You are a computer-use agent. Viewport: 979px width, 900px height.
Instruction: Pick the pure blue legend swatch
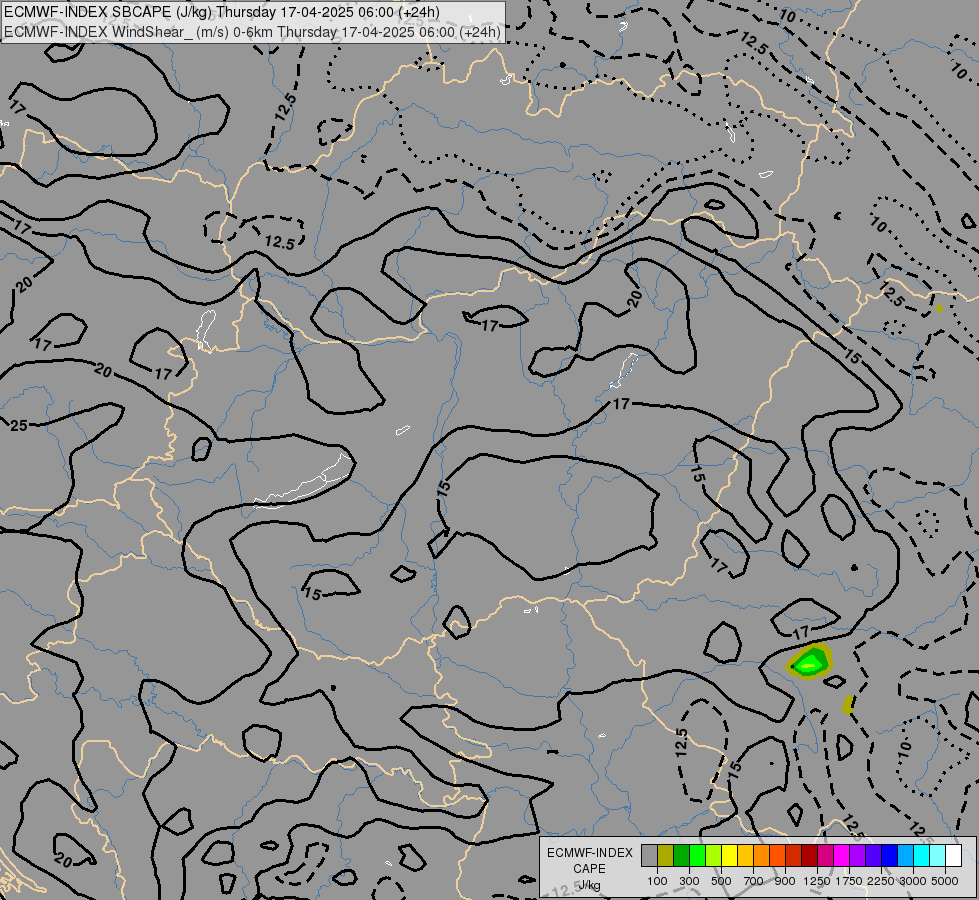pos(890,856)
